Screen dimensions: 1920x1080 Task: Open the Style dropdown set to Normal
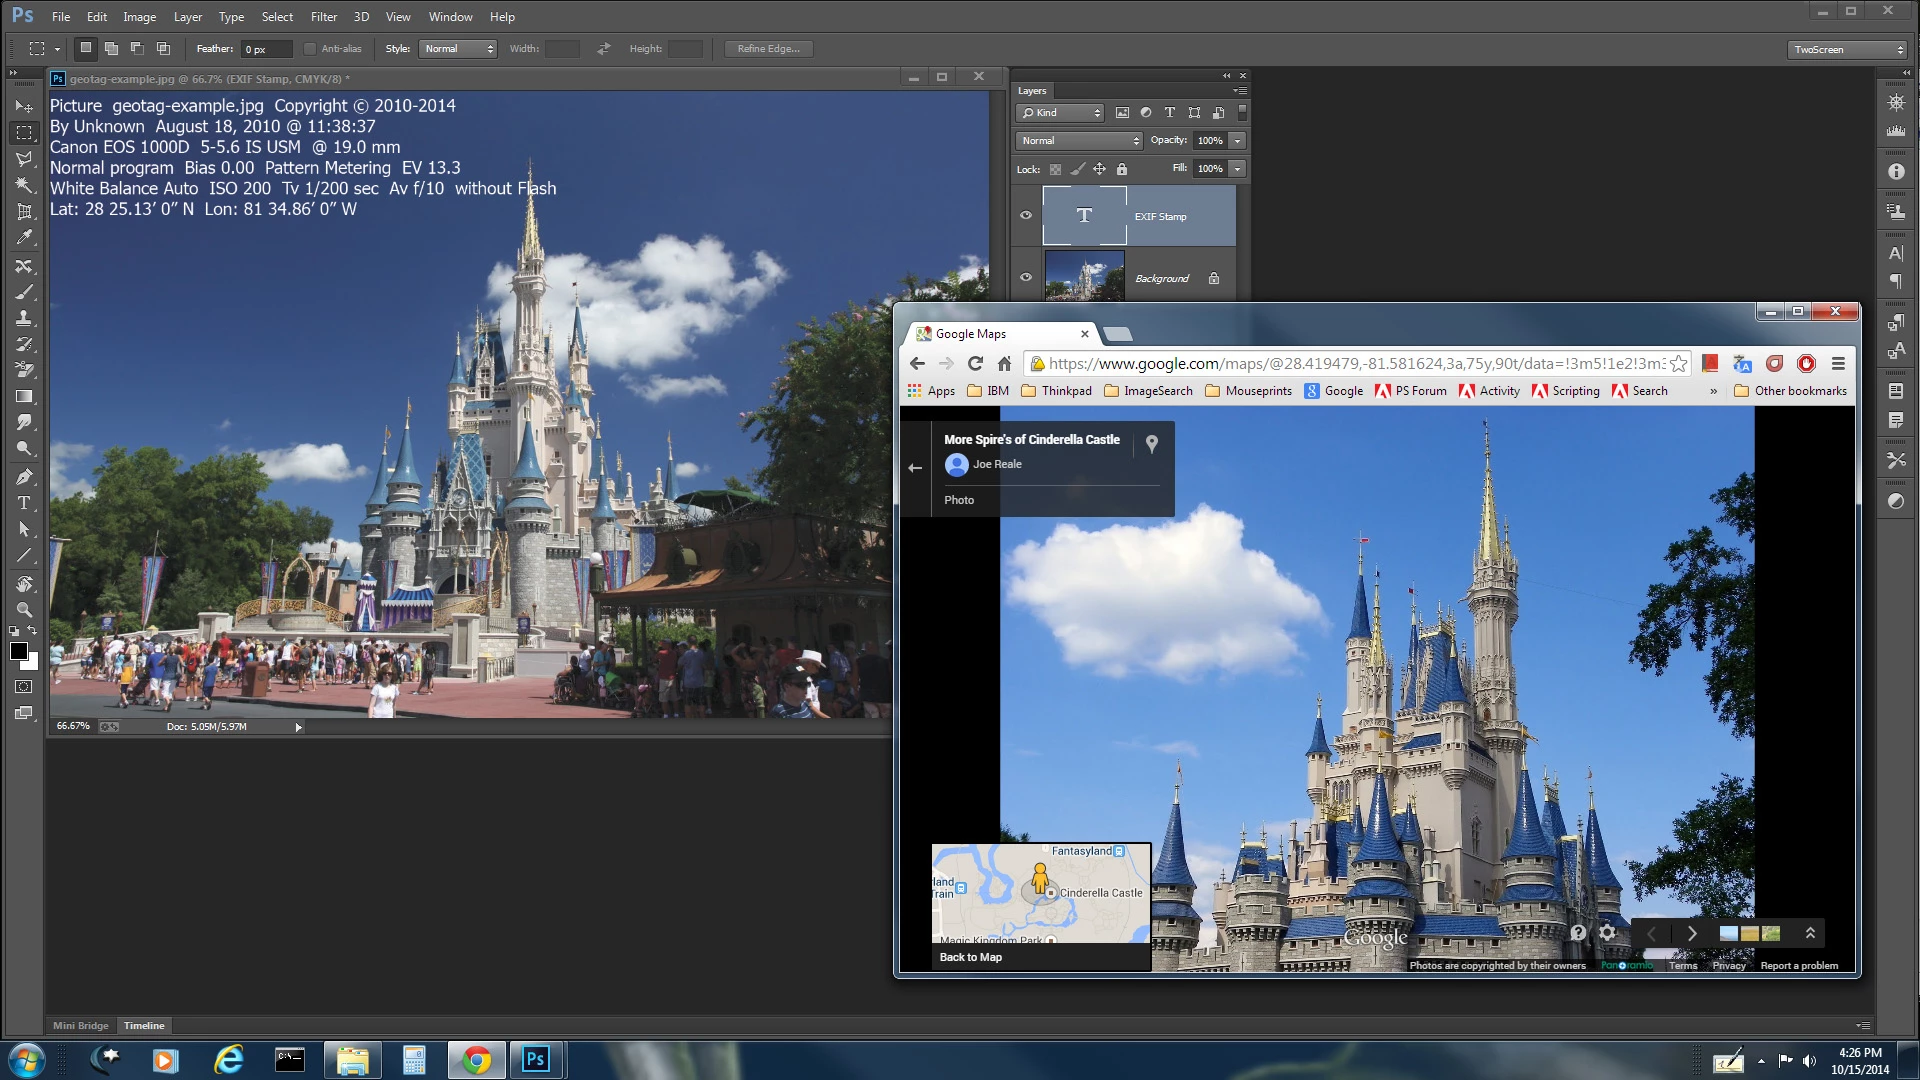click(x=458, y=49)
